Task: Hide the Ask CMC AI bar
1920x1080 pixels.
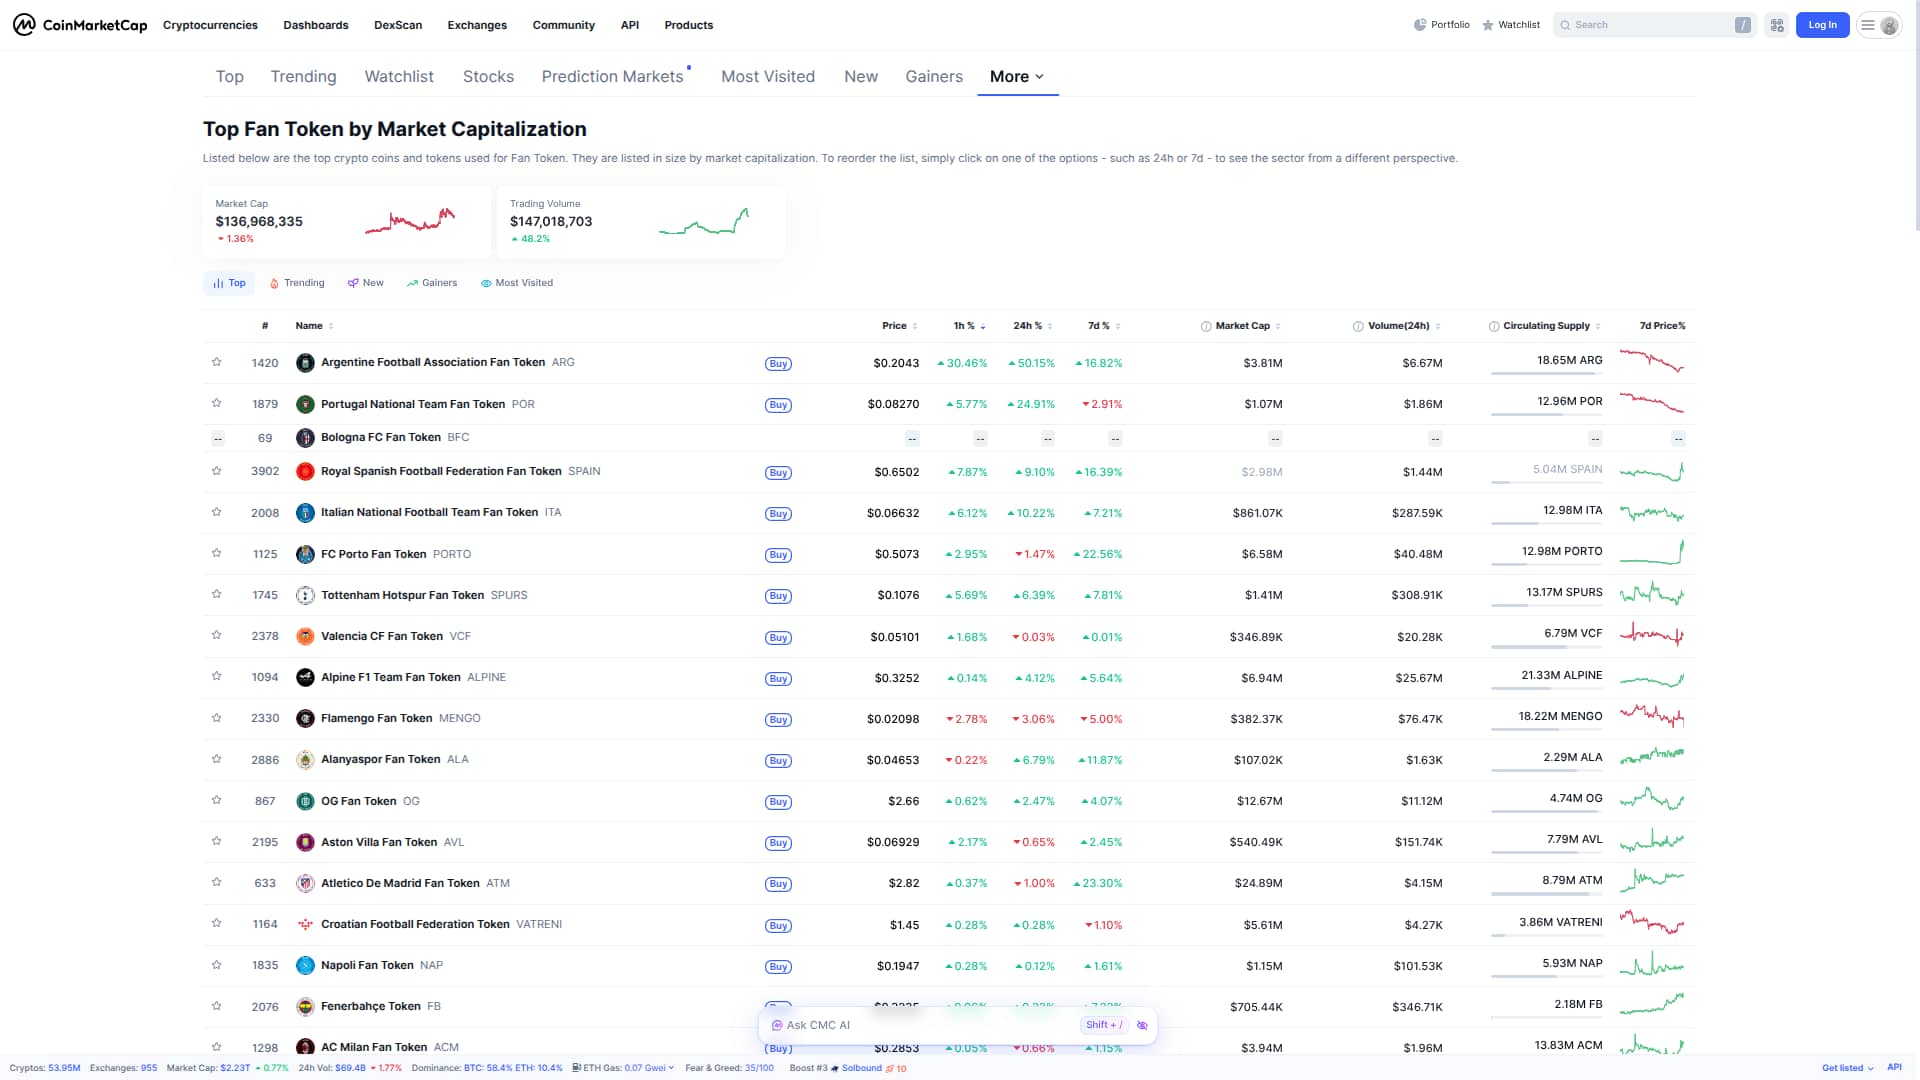Action: click(1142, 1025)
